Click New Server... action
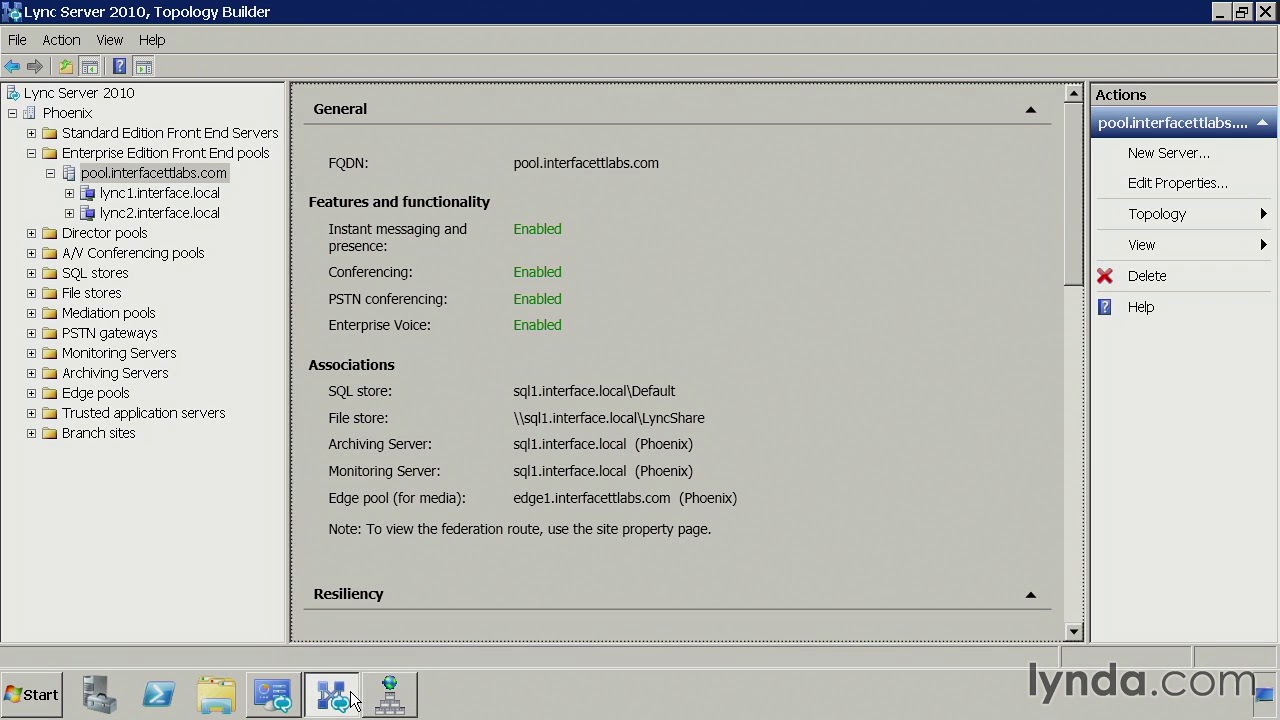The width and height of the screenshot is (1280, 720). pos(1168,153)
